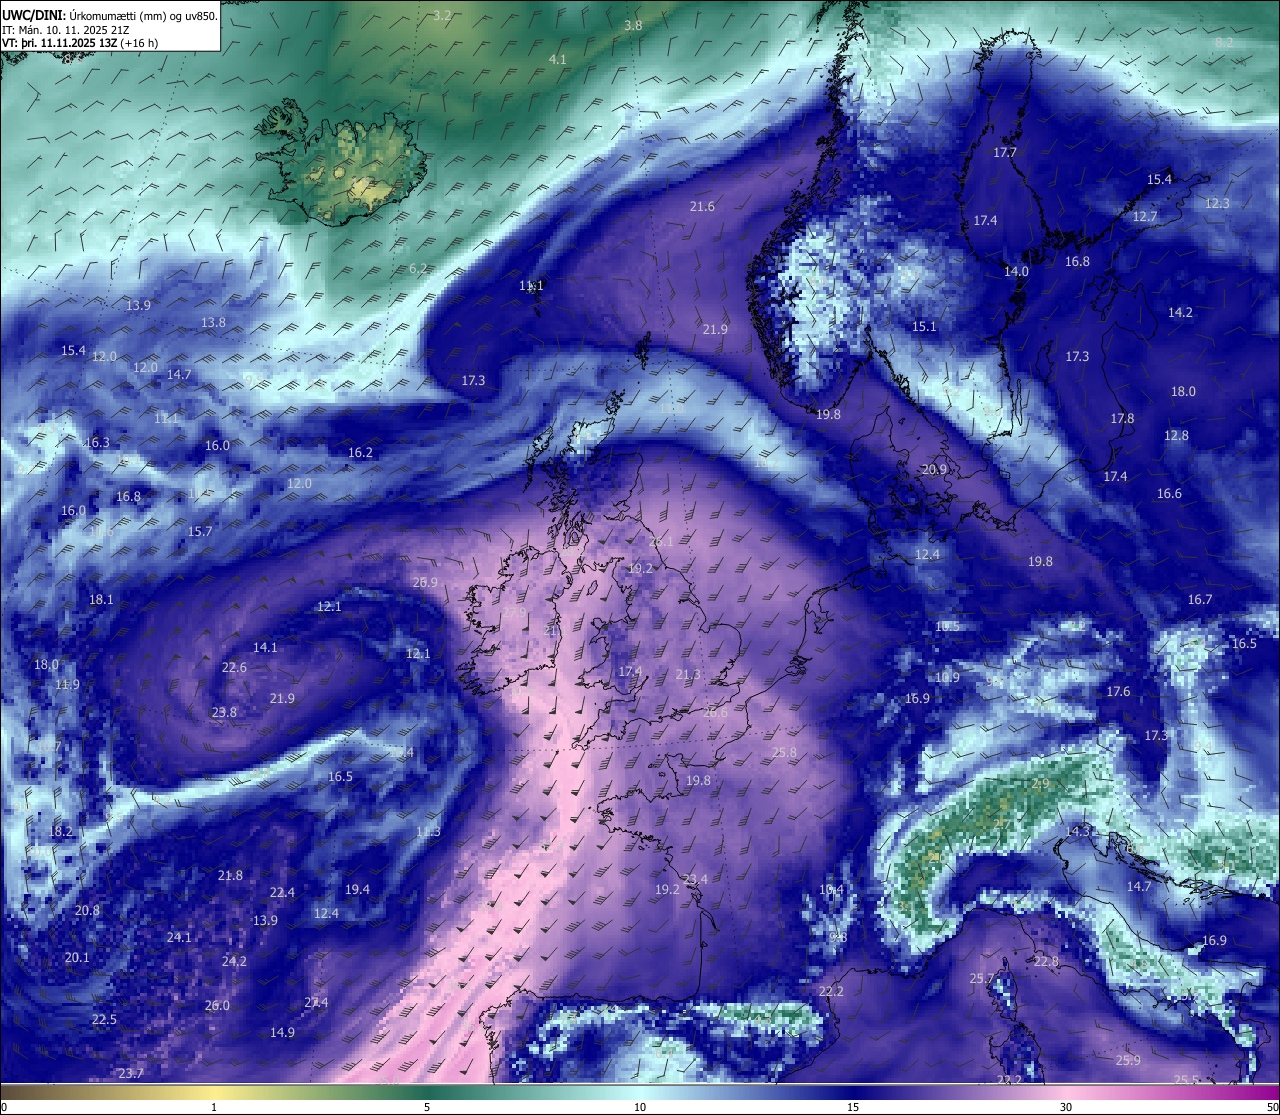The width and height of the screenshot is (1280, 1115).
Task: Click the 22.8 value near Corsica
Action: click(x=1046, y=960)
